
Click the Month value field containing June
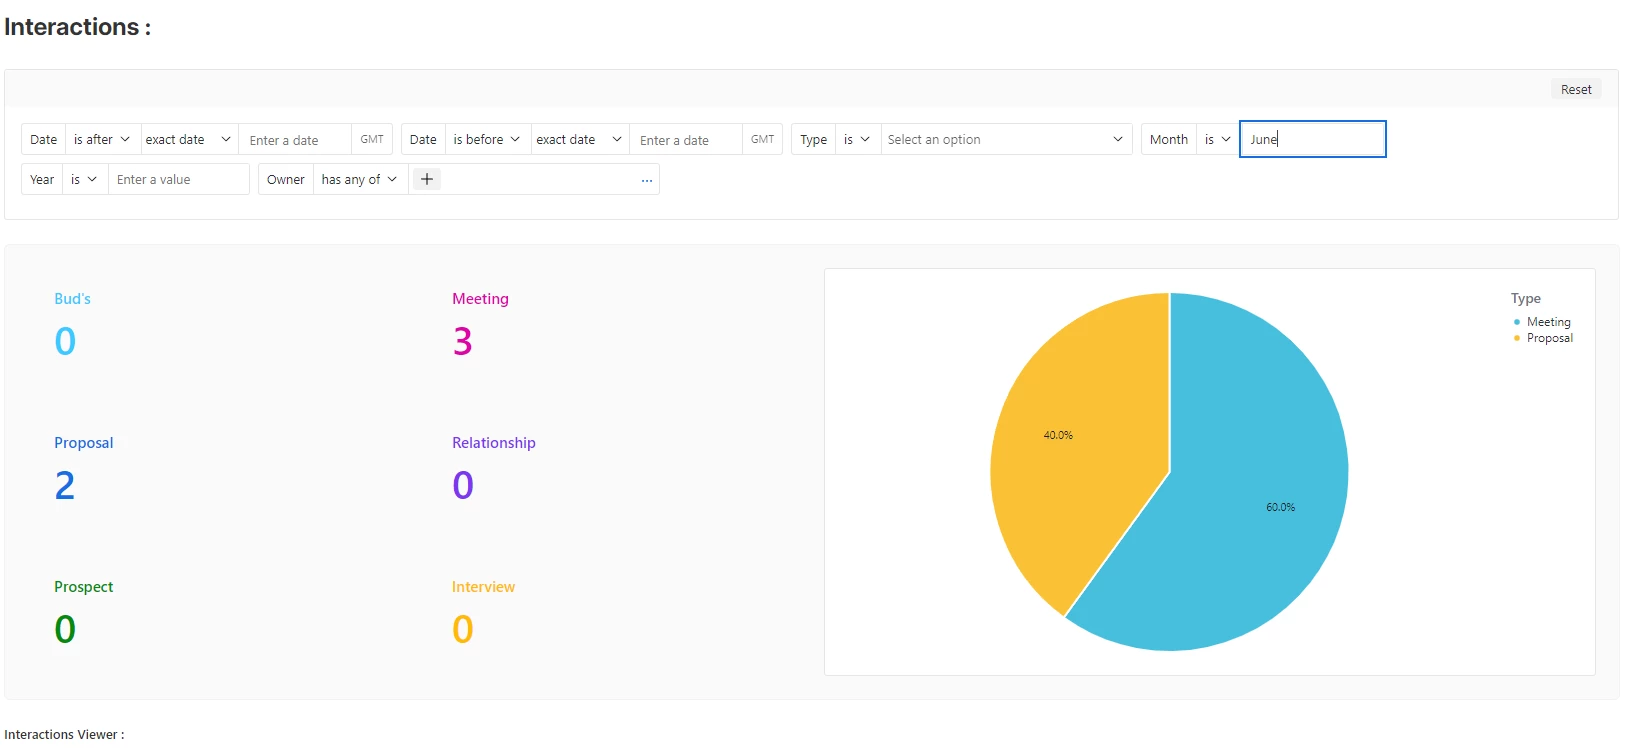click(1312, 139)
